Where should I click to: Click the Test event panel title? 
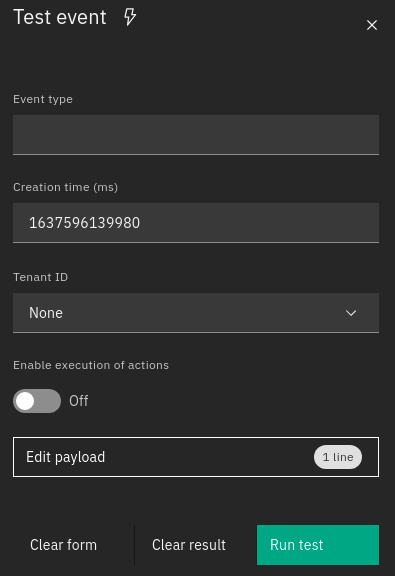[x=60, y=17]
